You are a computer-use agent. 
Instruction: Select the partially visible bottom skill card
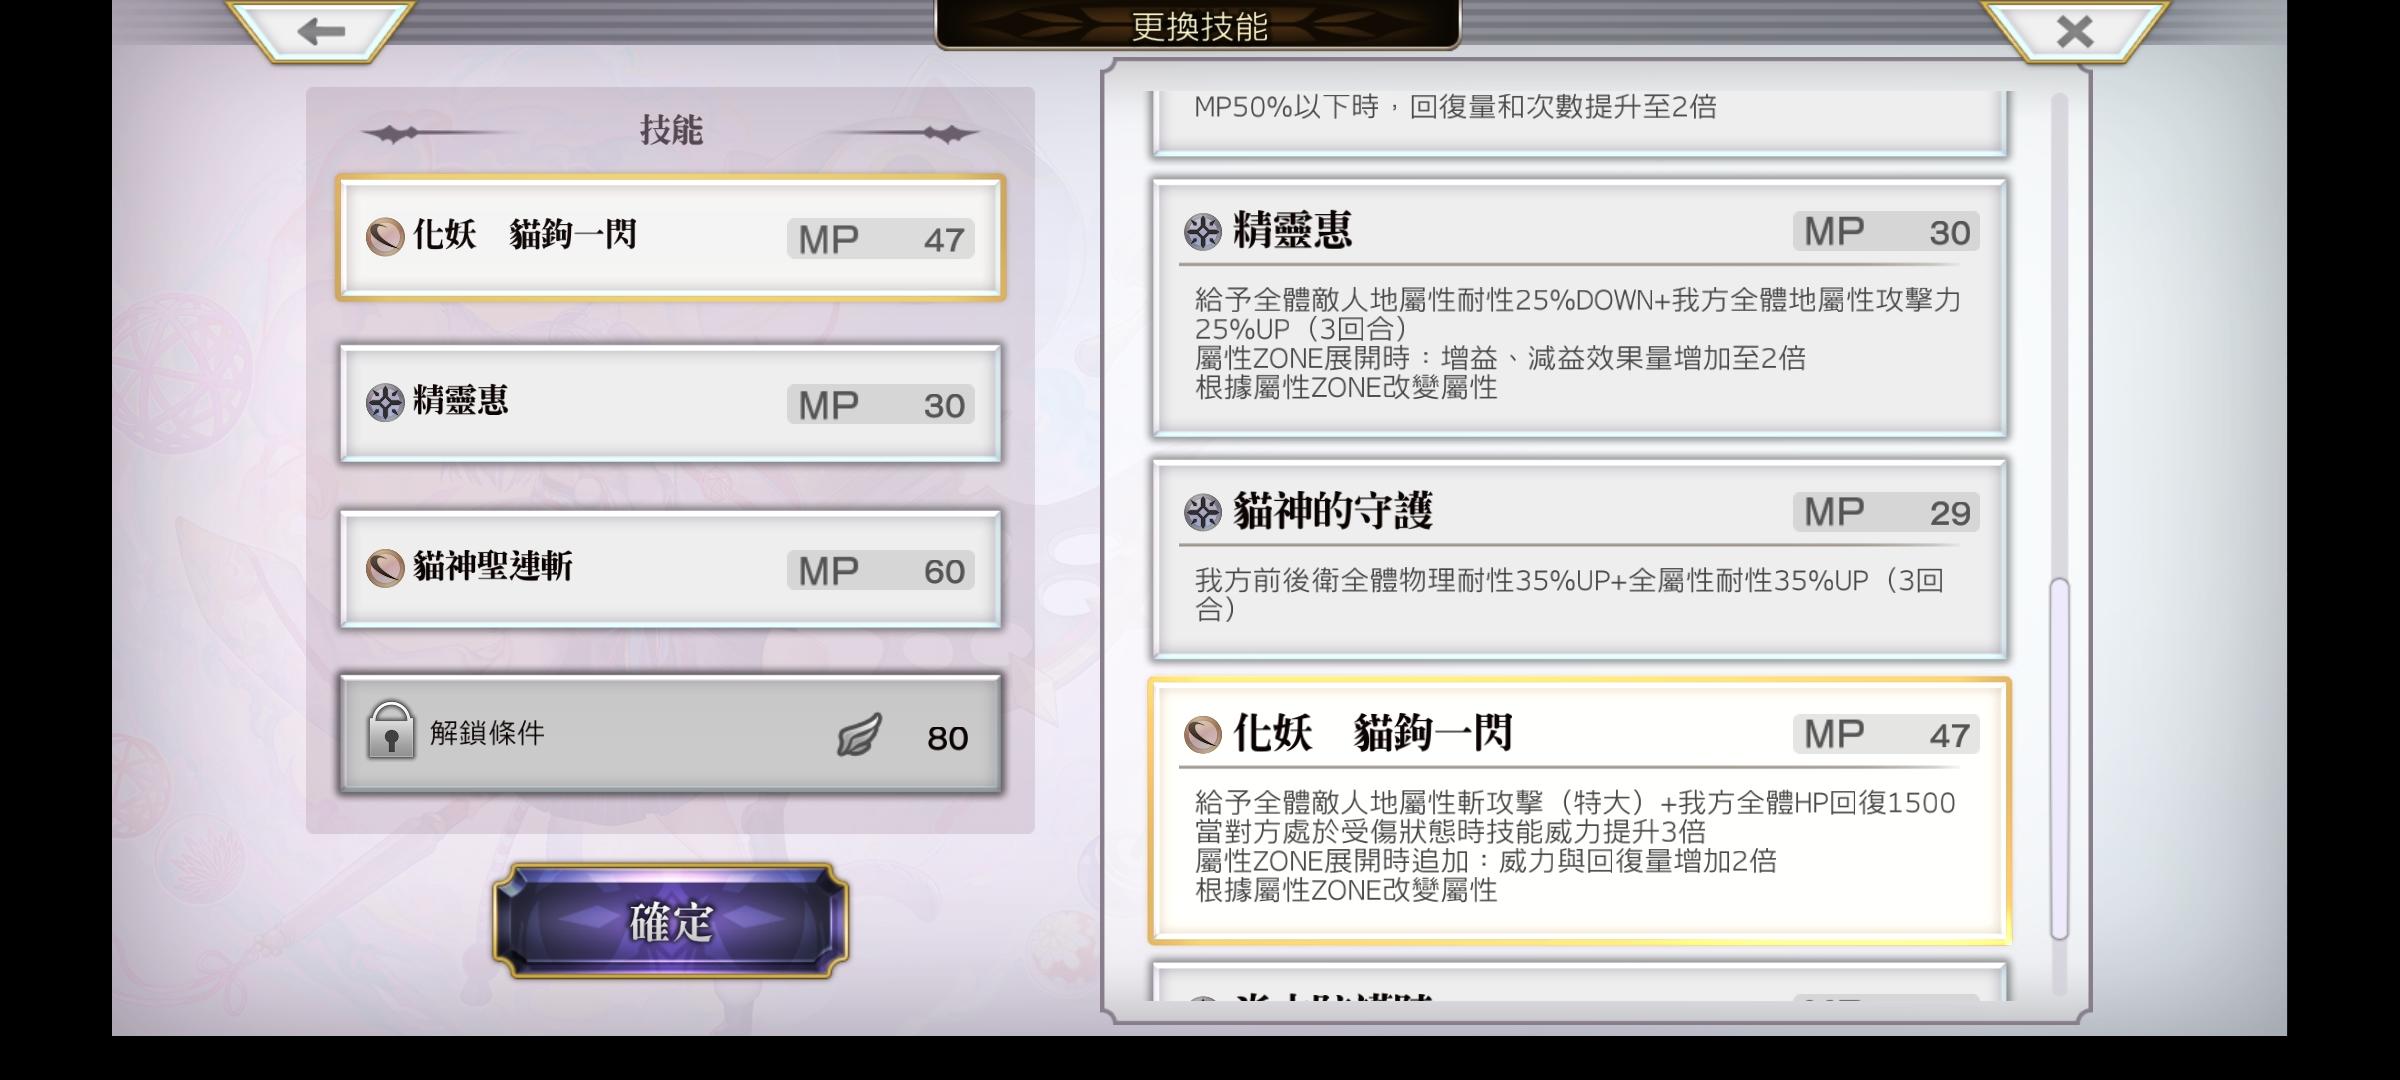1579,982
